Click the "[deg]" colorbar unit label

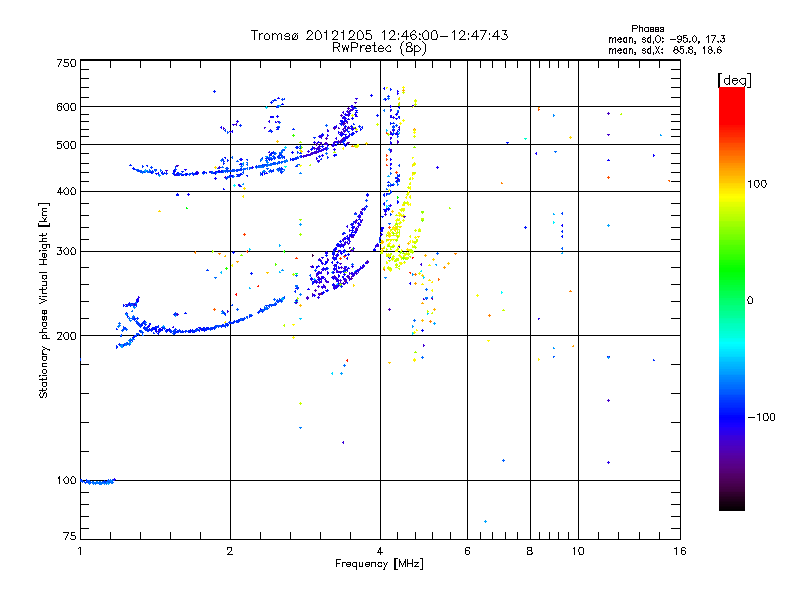734,81
